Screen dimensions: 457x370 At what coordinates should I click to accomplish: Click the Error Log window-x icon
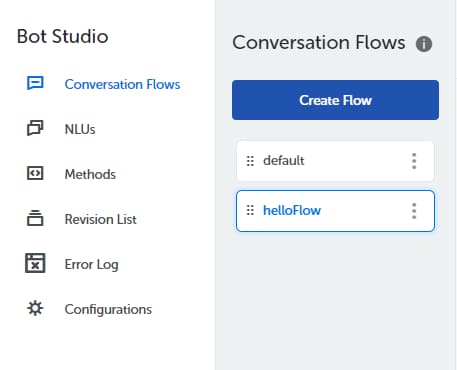[x=35, y=263]
